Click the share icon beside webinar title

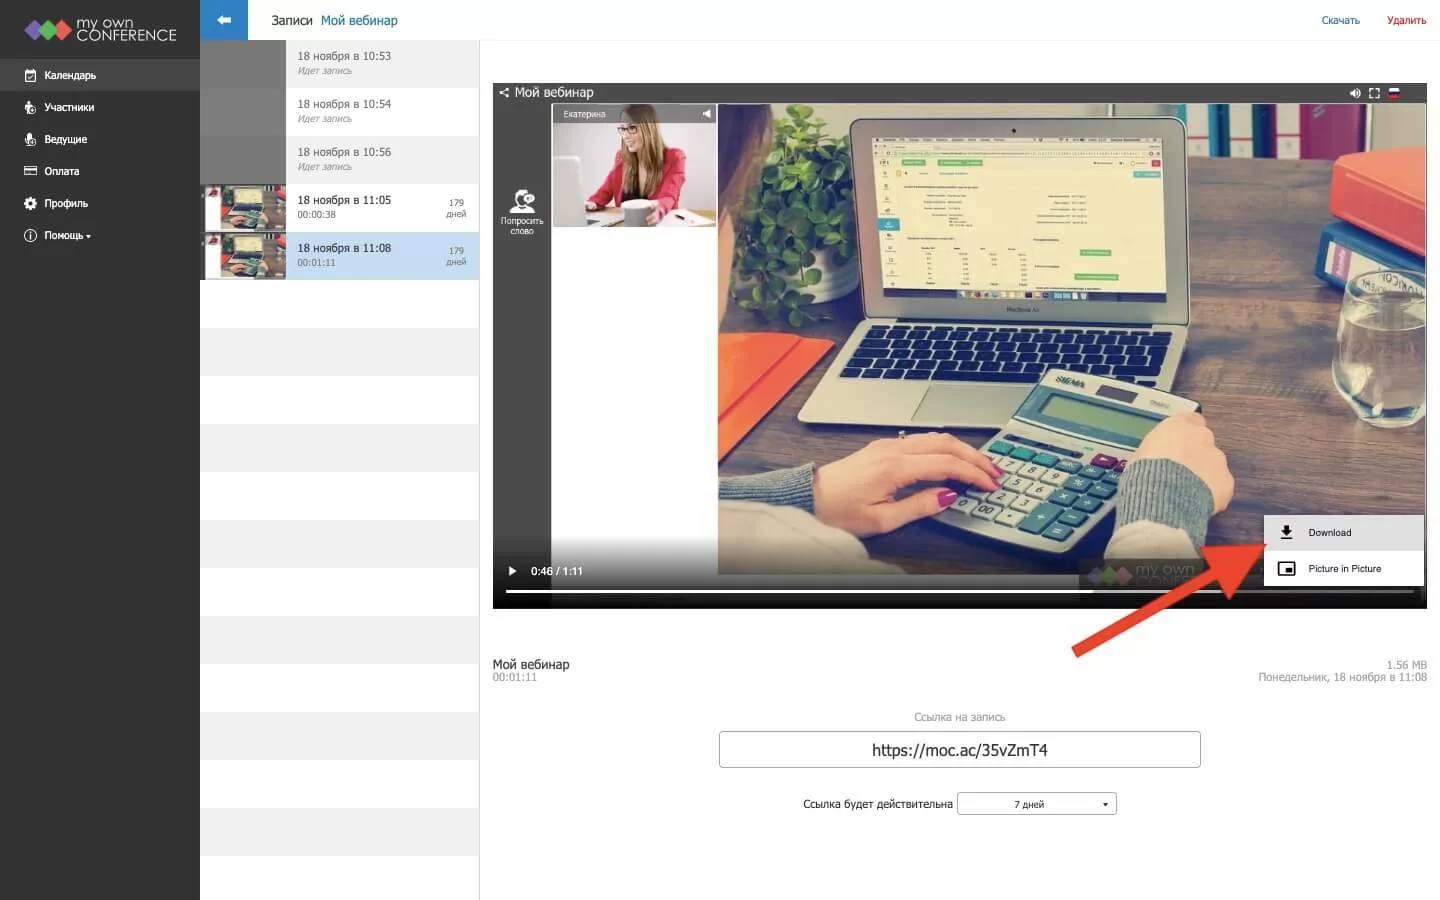504,93
